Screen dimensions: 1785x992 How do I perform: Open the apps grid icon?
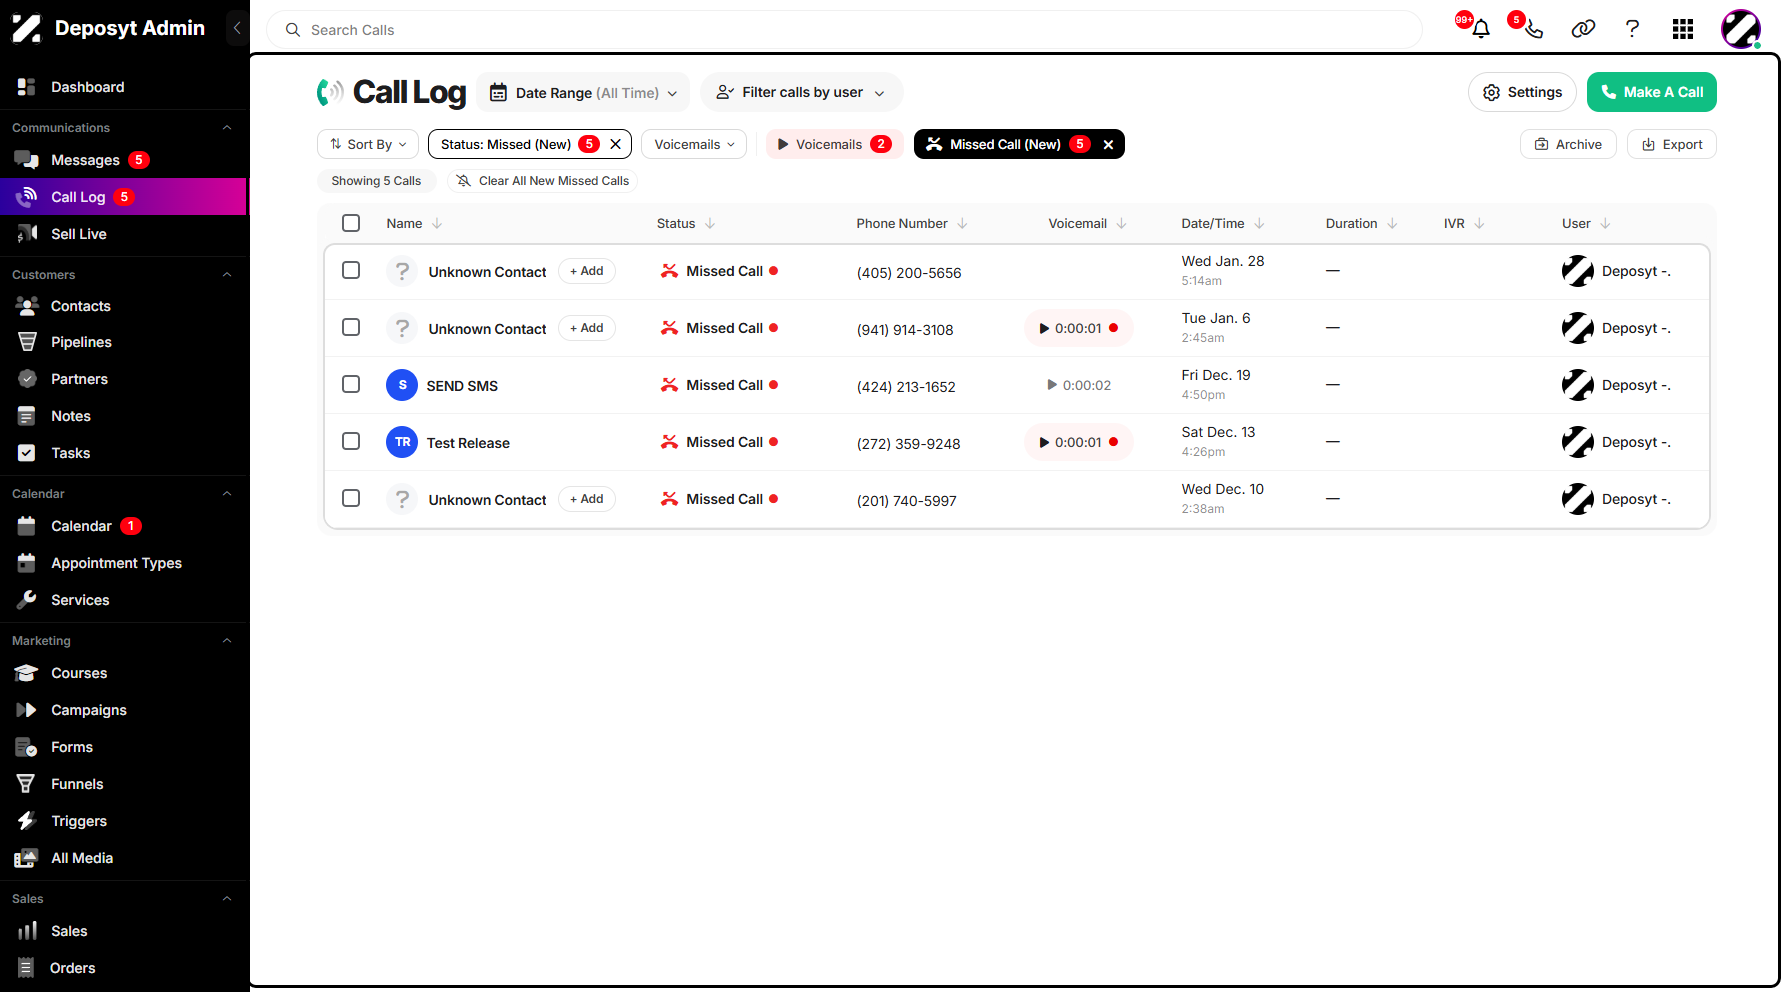[x=1683, y=29]
